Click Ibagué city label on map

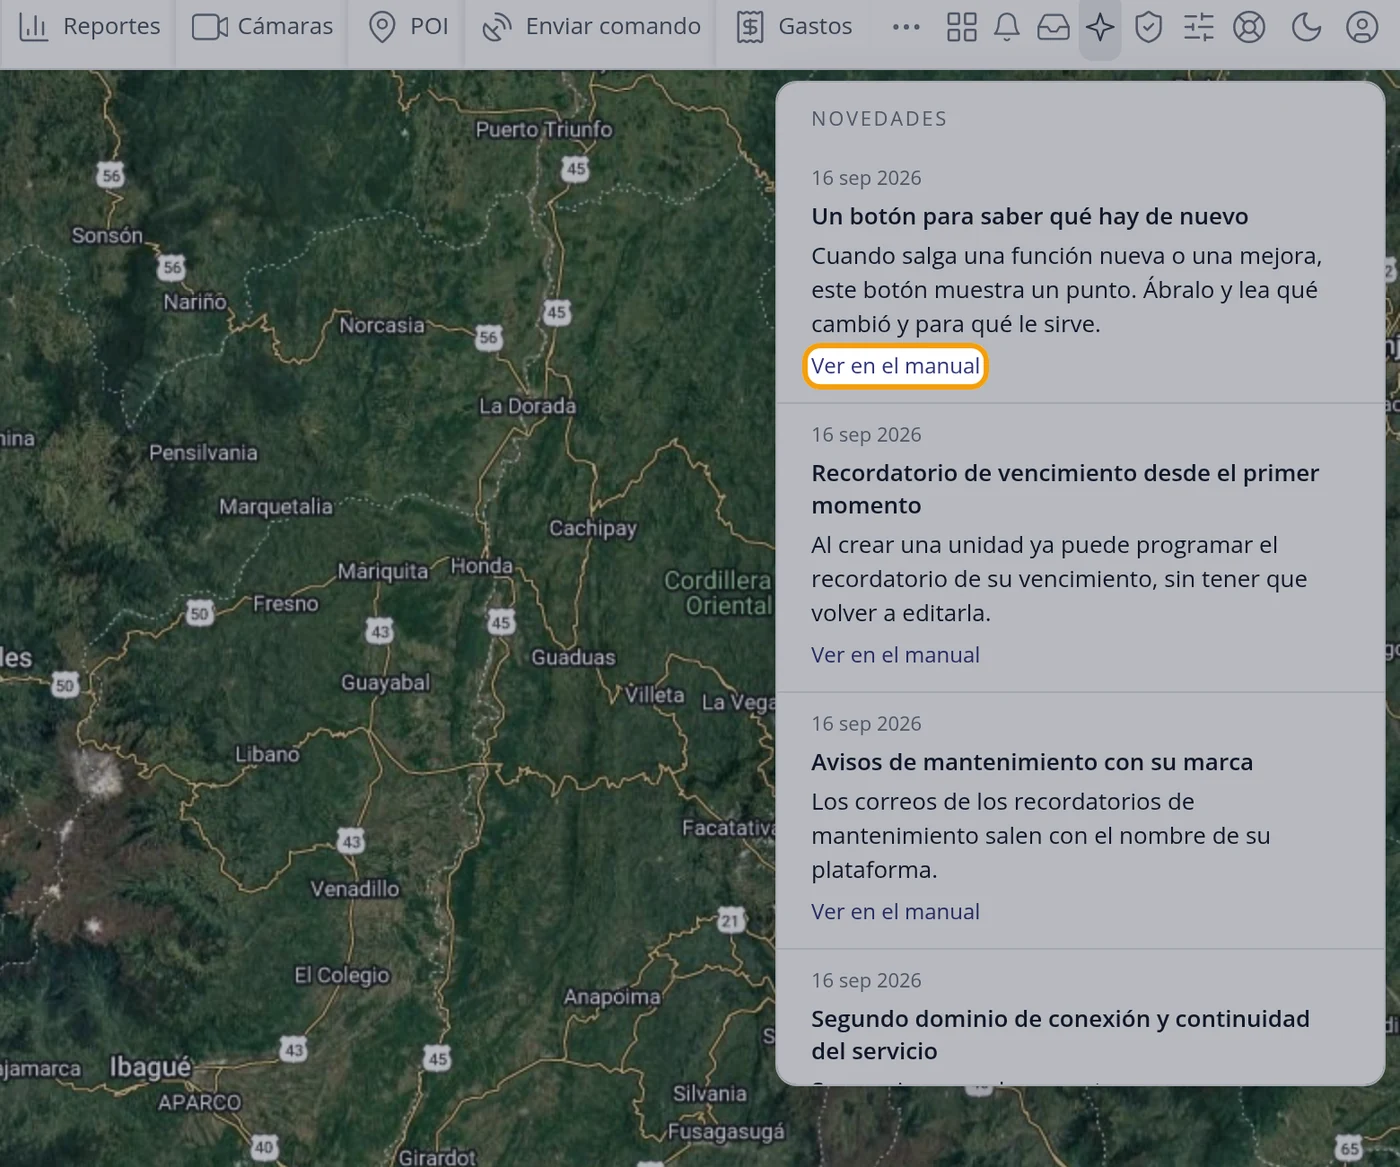coord(150,1067)
